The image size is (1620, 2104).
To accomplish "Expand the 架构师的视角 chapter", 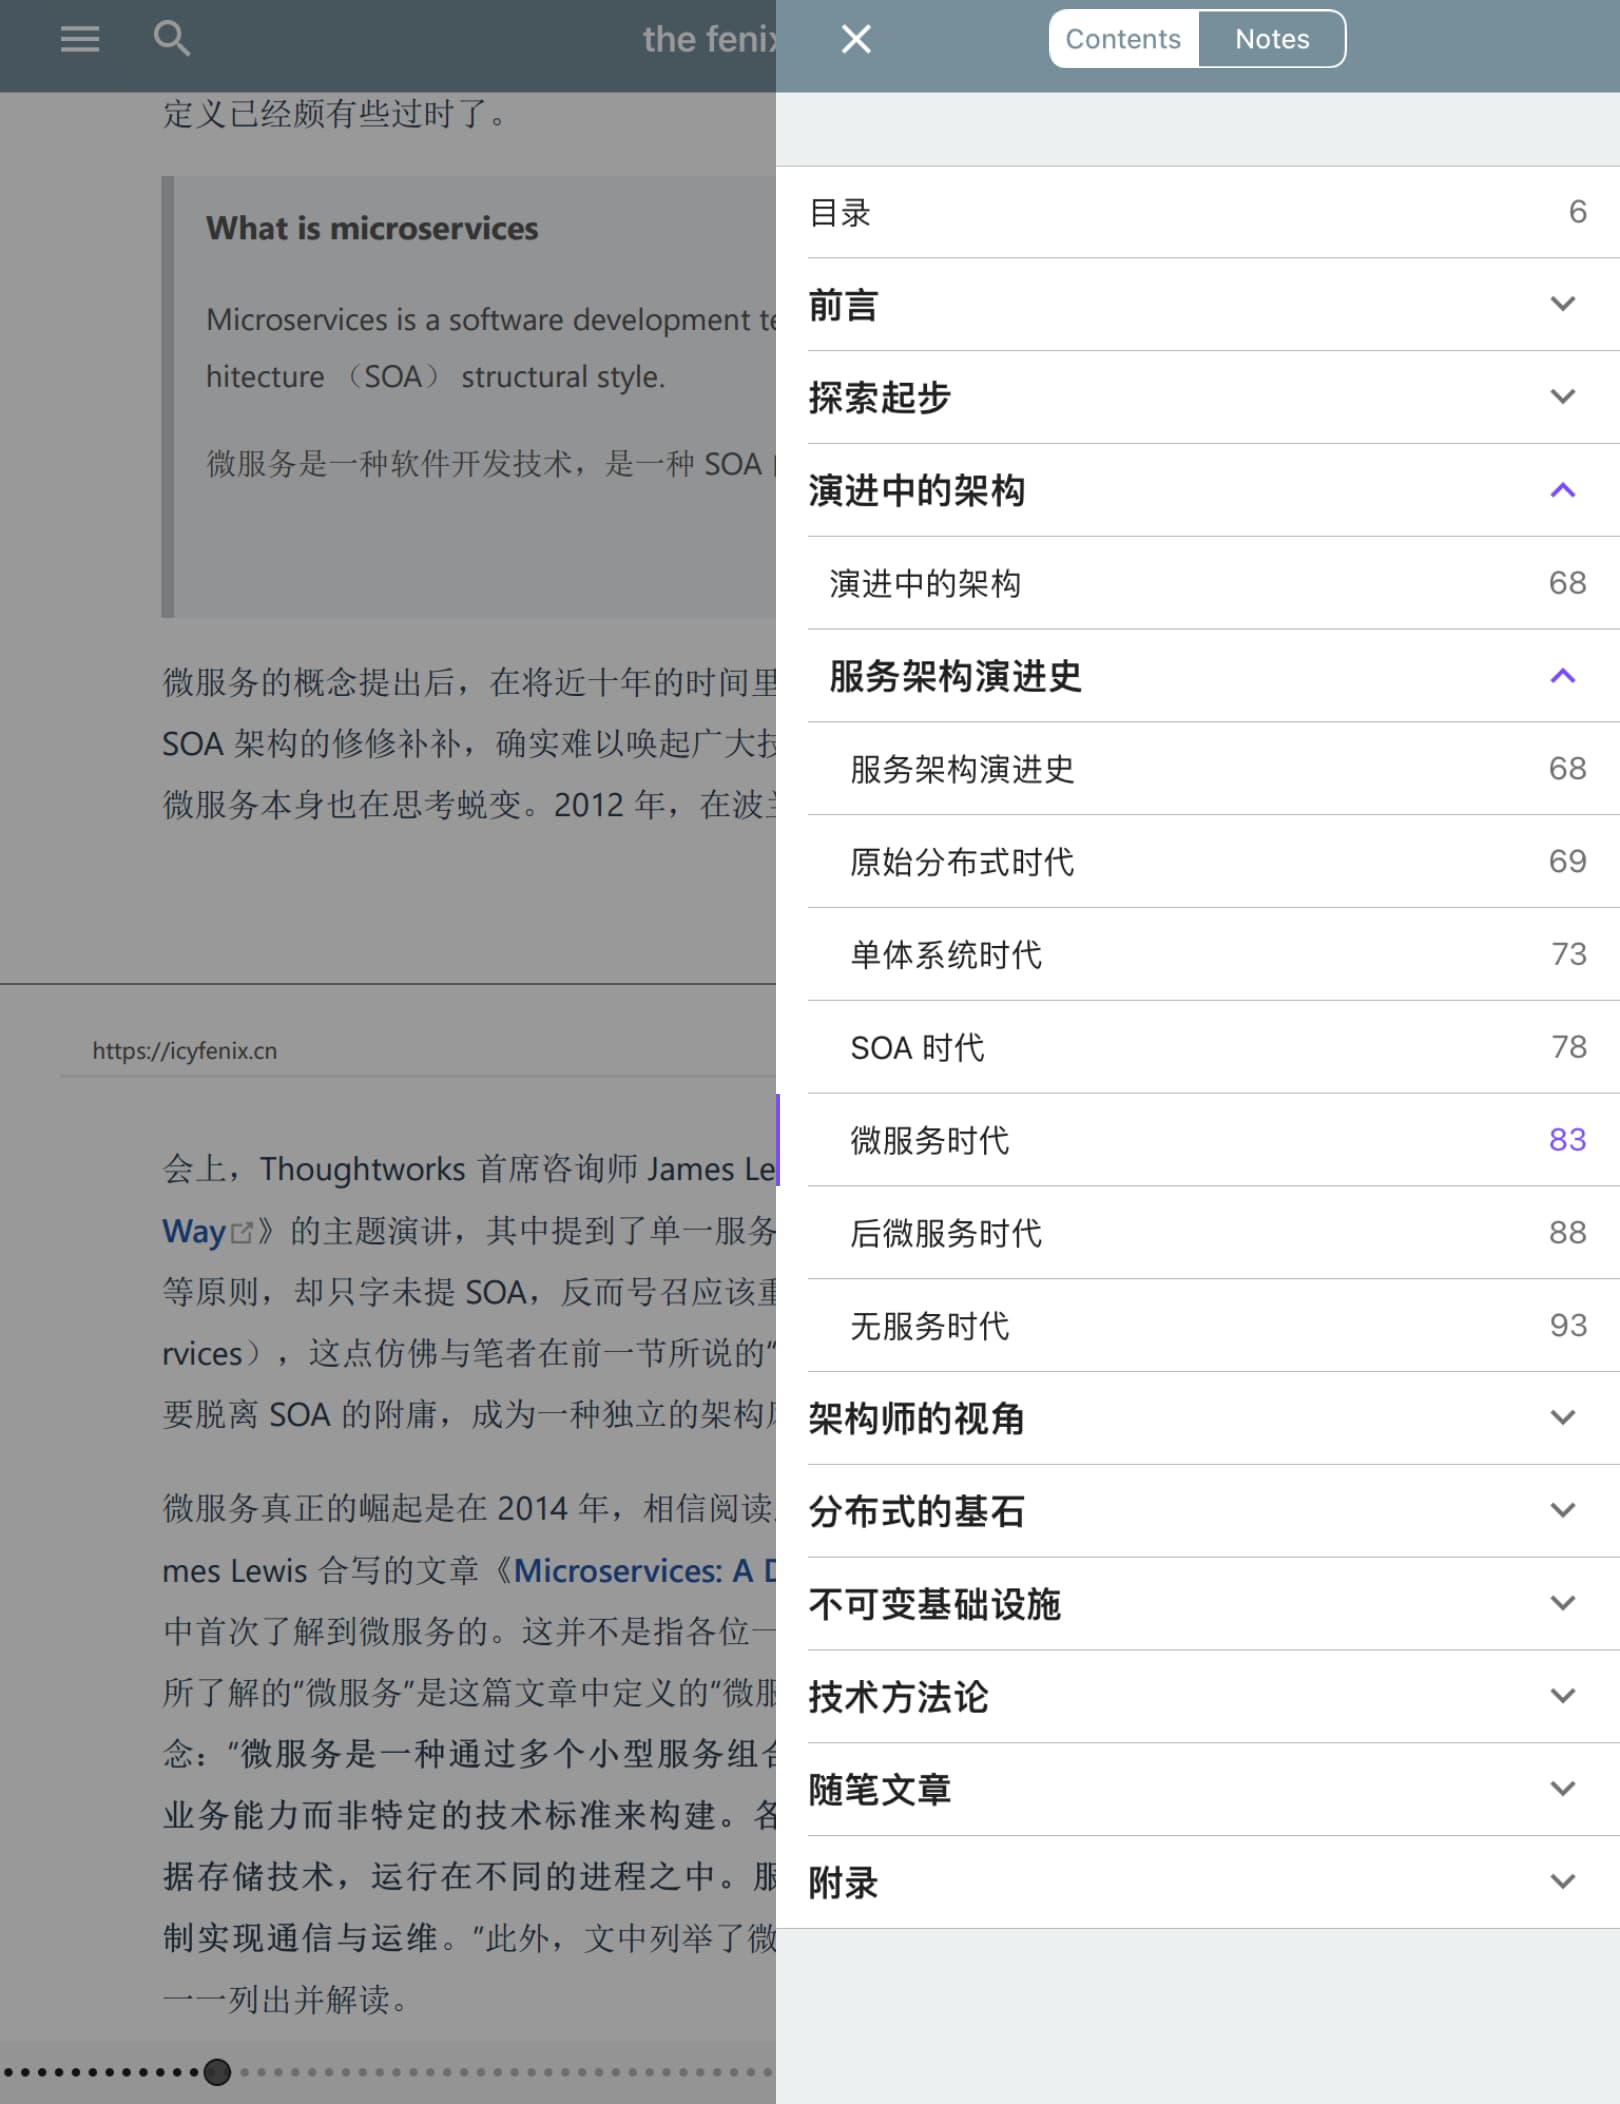I will [x=1562, y=1418].
